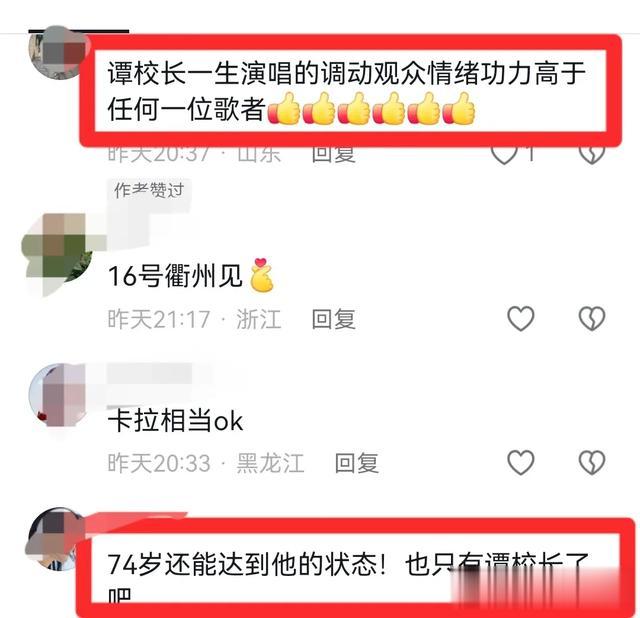
Task: Dislike the 山东 comment with broken-heart icon
Action: (591, 155)
